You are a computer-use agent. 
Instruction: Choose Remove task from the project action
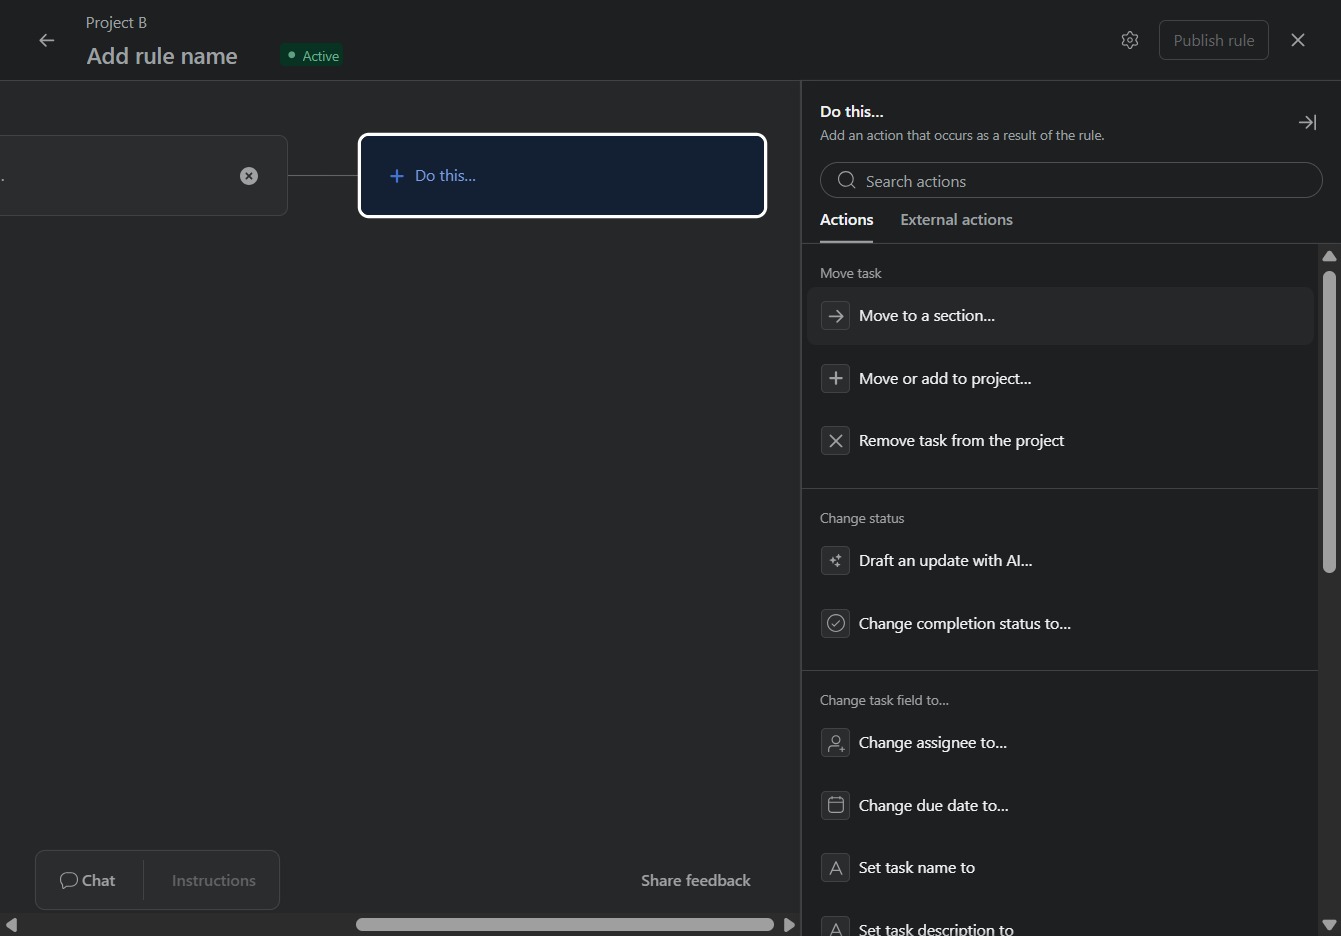[1060, 441]
